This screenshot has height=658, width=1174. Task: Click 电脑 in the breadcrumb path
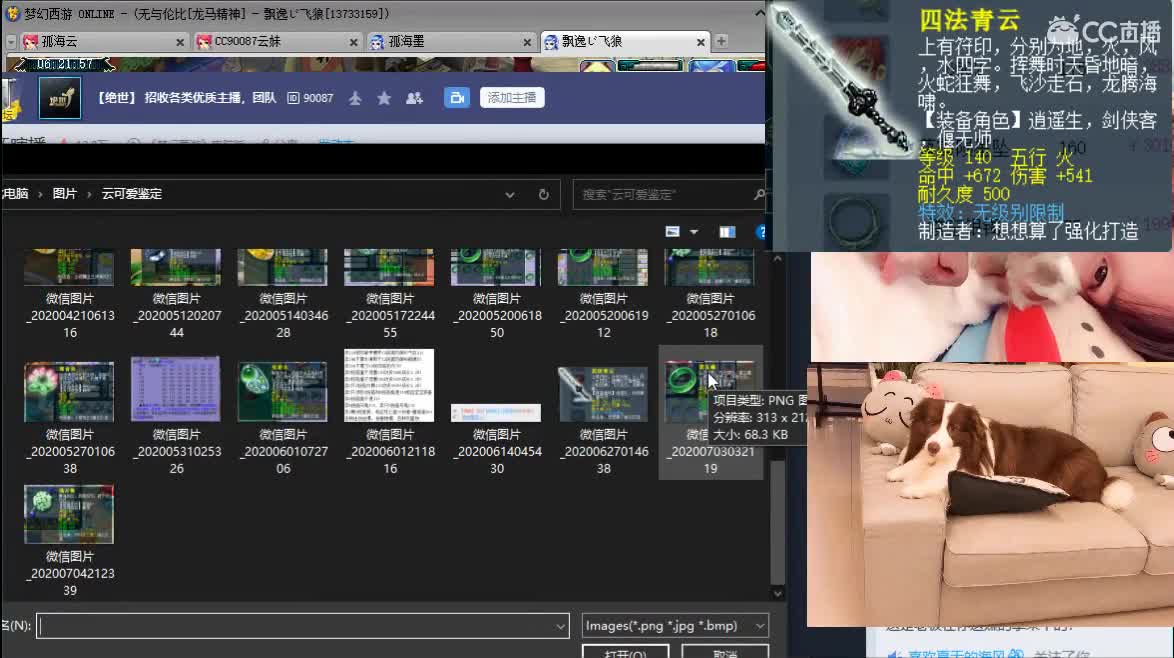[15, 194]
